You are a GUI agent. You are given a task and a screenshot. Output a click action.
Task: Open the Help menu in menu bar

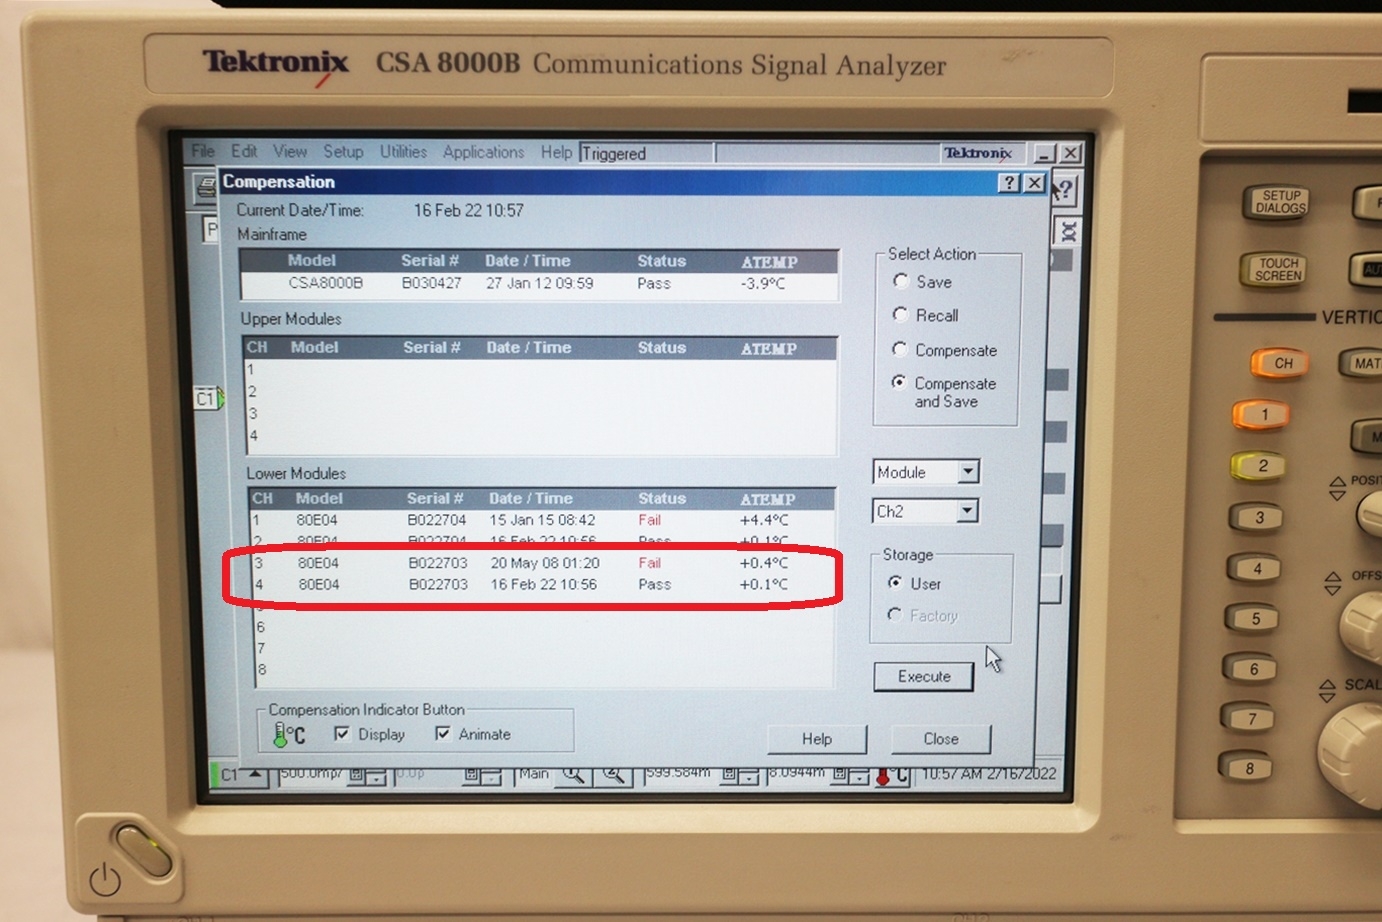pyautogui.click(x=556, y=152)
